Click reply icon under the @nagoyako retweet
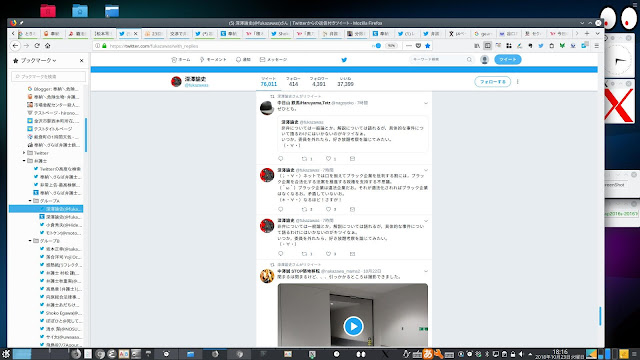The width and height of the screenshot is (640, 360). pos(280,159)
